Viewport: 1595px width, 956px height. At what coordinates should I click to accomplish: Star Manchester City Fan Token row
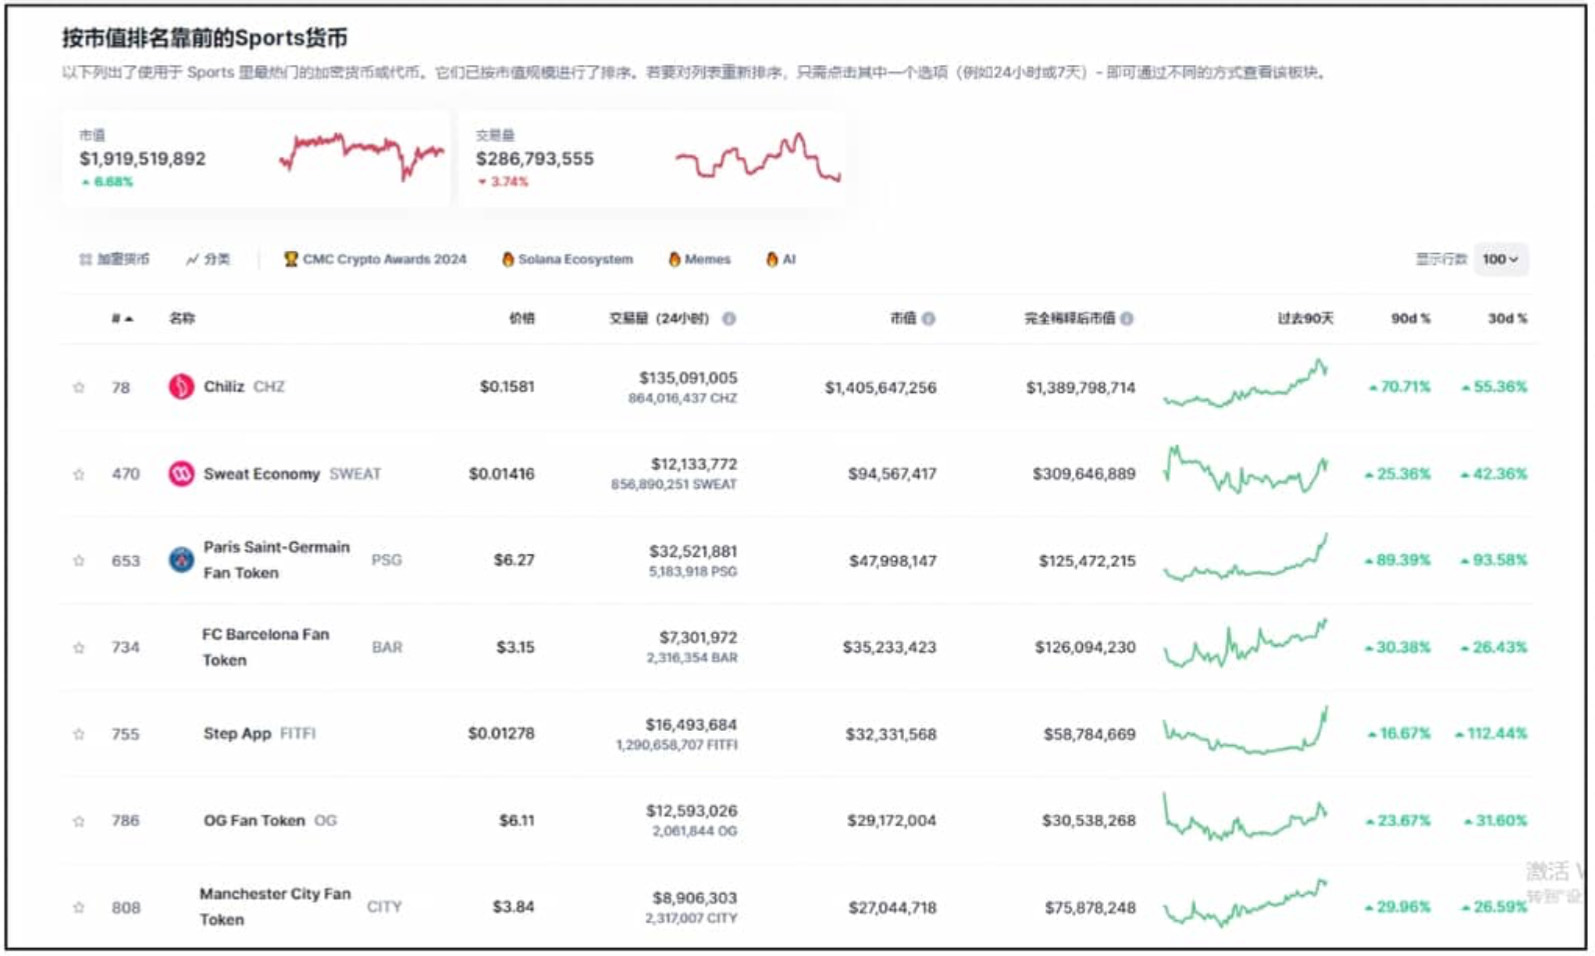point(79,908)
